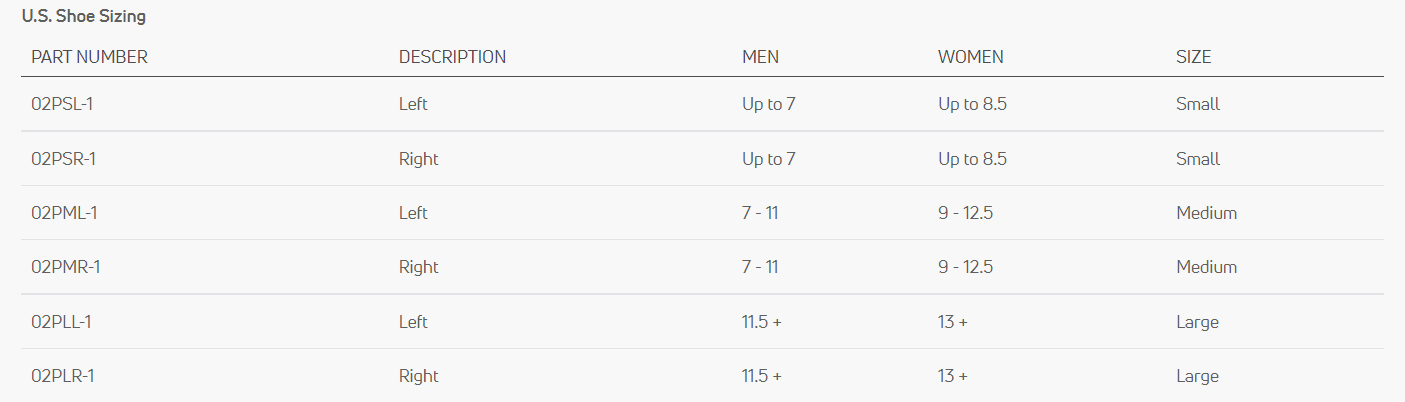1405x402 pixels.
Task: Click the DESCRIPTION column header
Action: pos(452,57)
